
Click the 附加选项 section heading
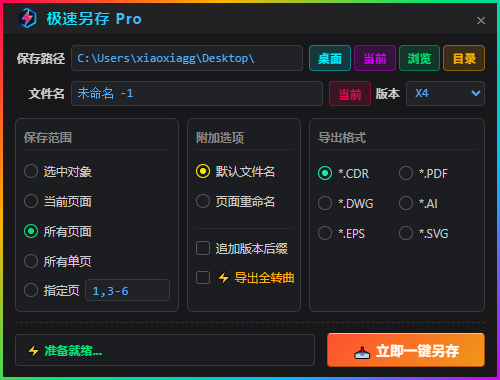pyautogui.click(x=220, y=138)
